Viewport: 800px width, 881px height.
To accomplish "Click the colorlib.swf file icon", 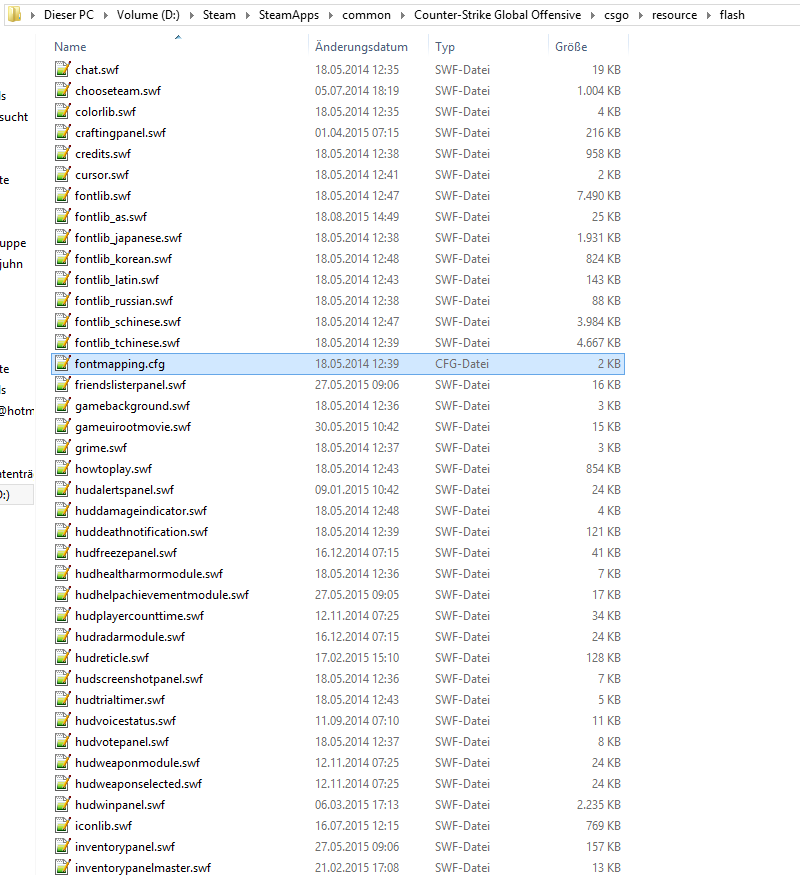I will (x=63, y=111).
